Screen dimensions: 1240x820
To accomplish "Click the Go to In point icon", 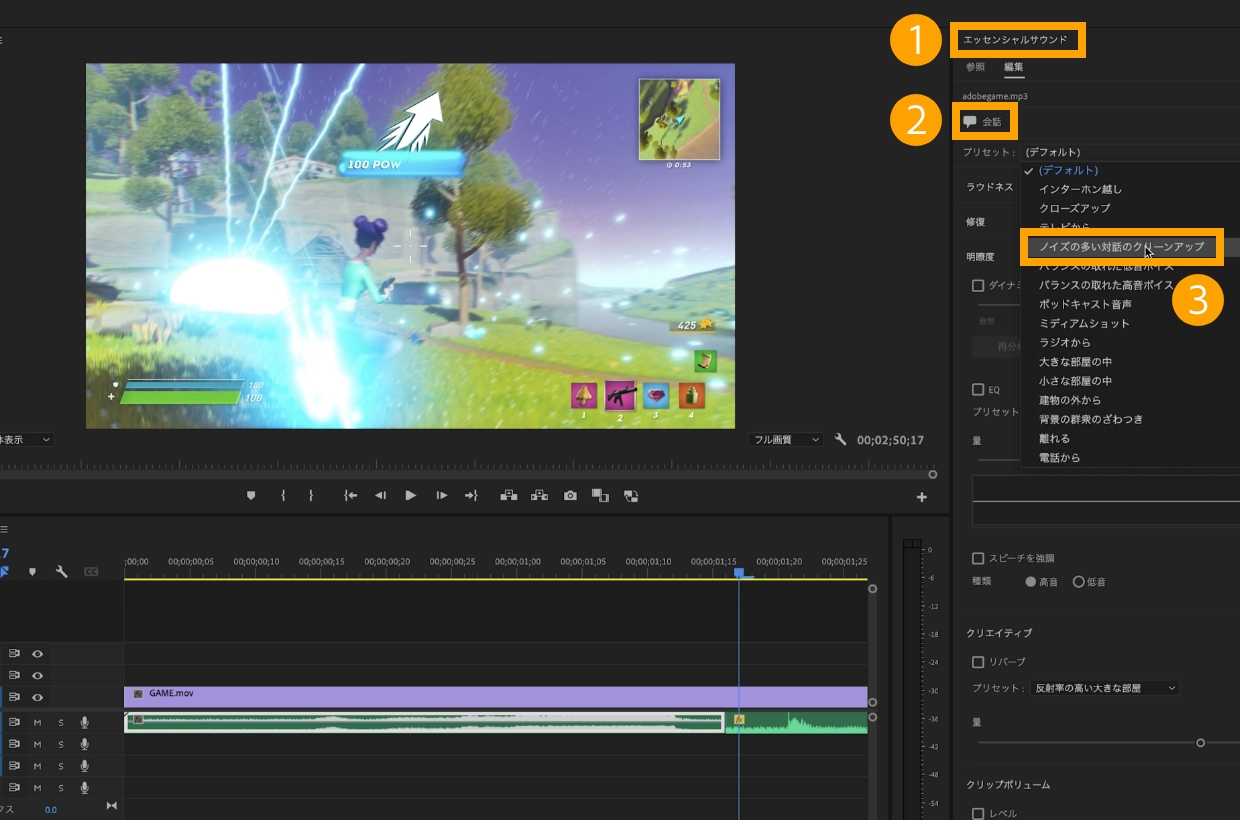I will point(350,495).
